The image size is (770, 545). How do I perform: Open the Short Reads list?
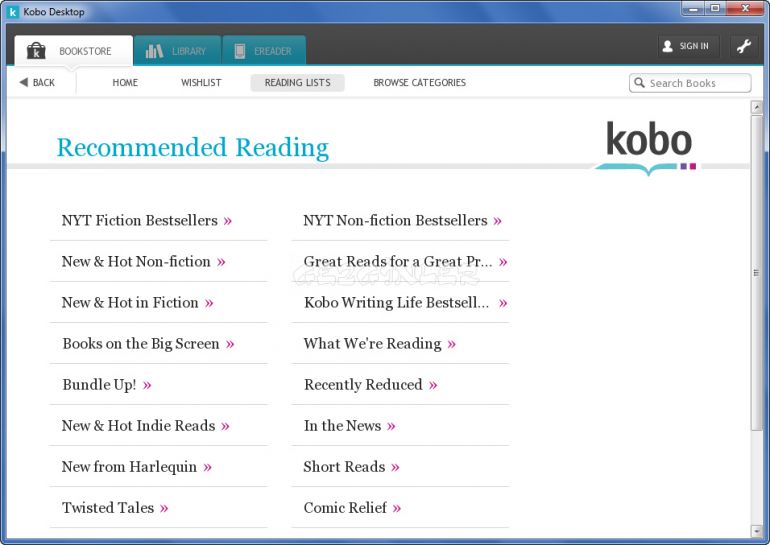[x=351, y=466]
